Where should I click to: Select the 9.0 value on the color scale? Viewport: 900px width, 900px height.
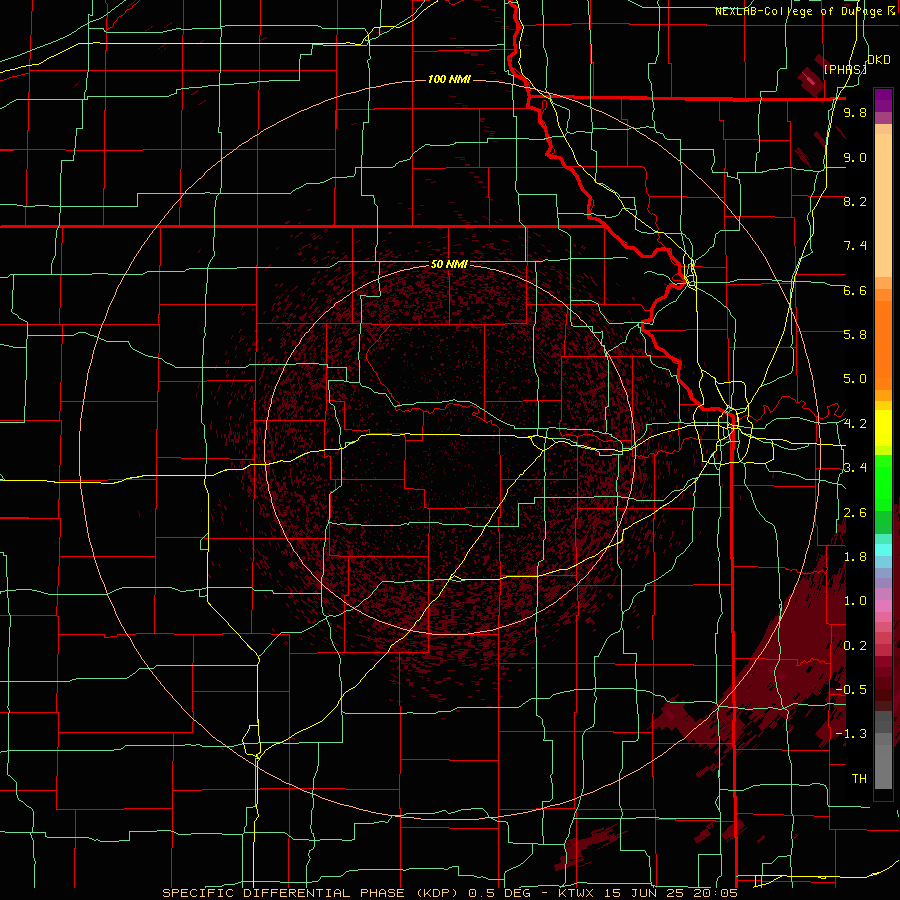click(855, 158)
